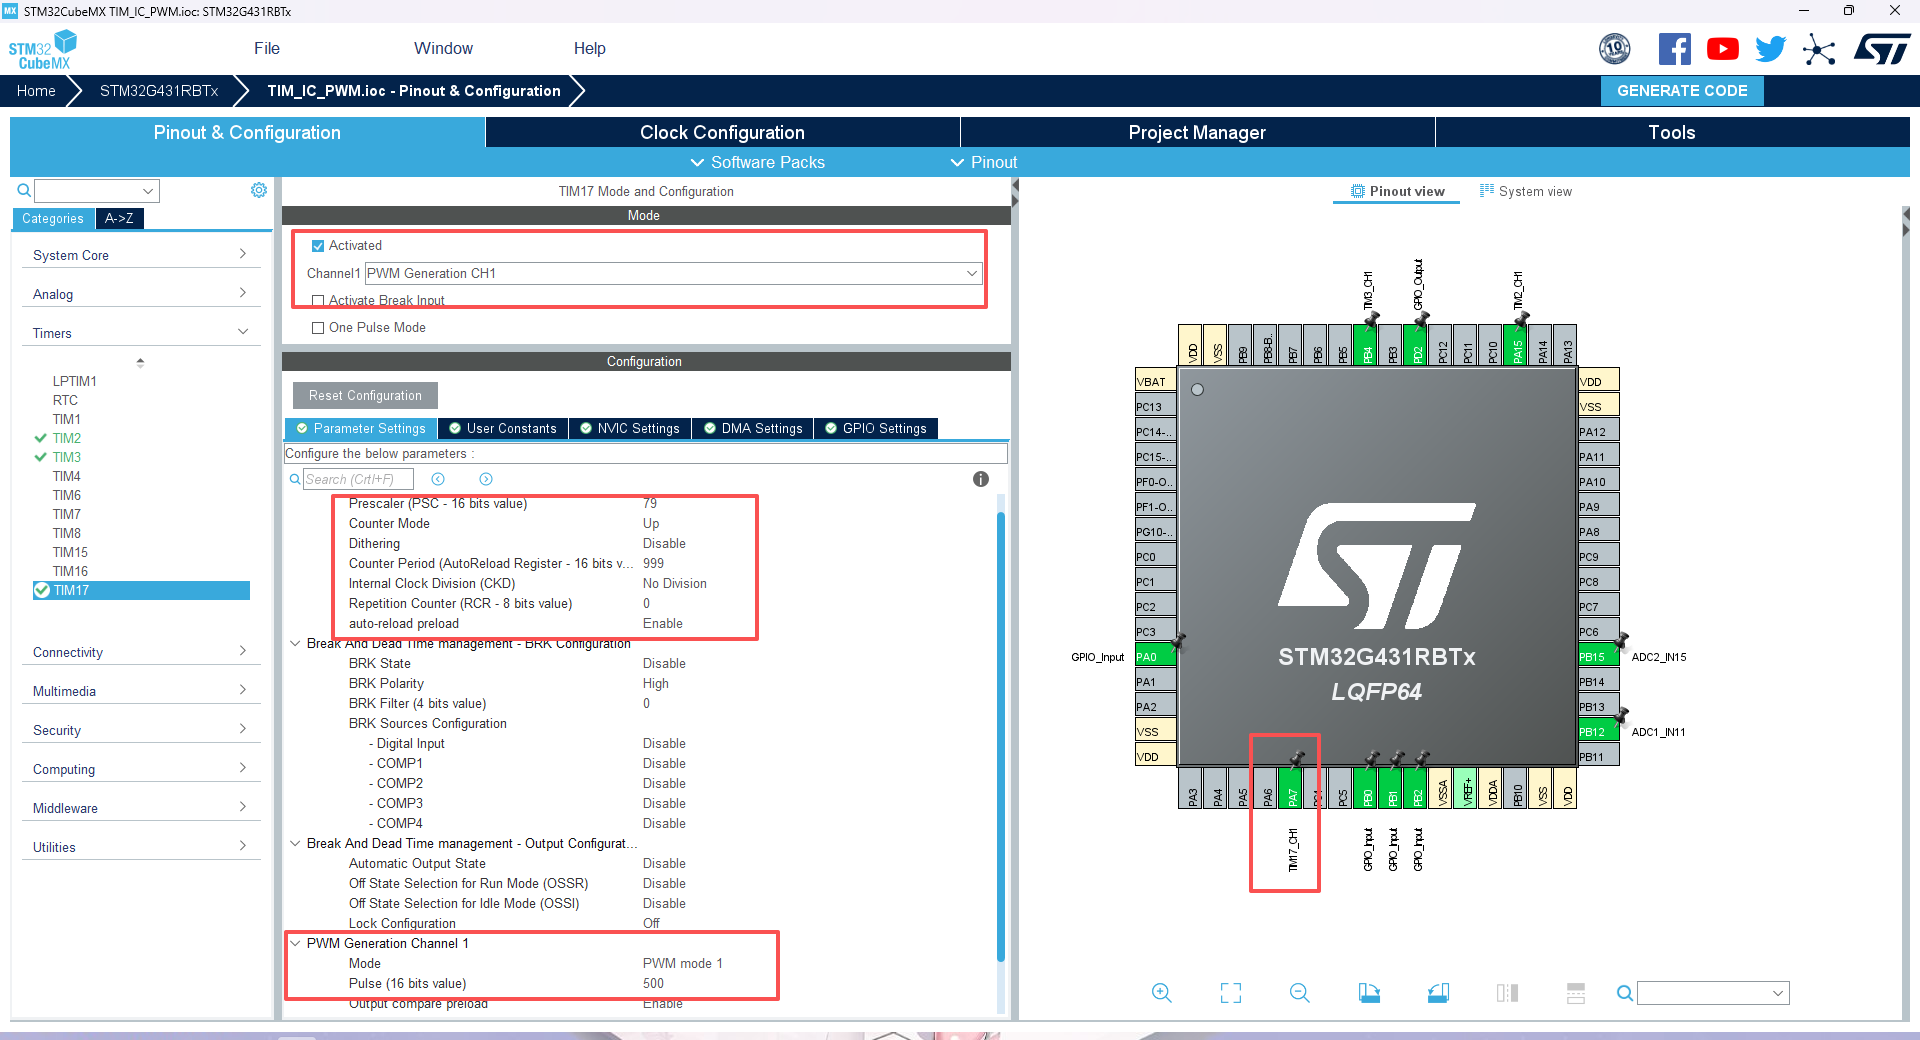The image size is (1920, 1040).
Task: Zoom in on the pinout view
Action: (x=1161, y=993)
